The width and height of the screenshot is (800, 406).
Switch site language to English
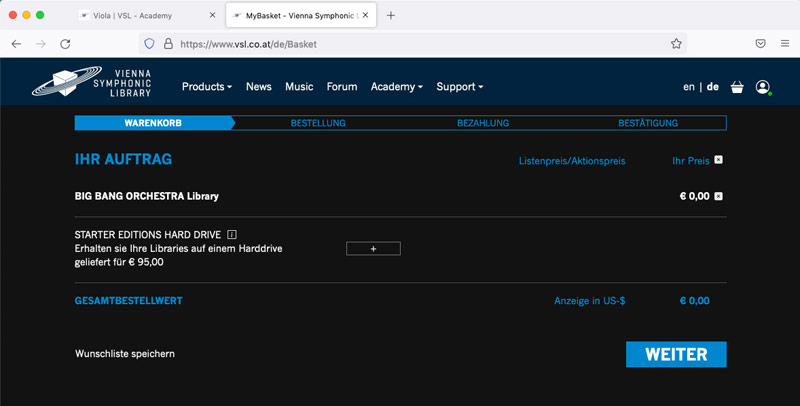pyautogui.click(x=689, y=87)
